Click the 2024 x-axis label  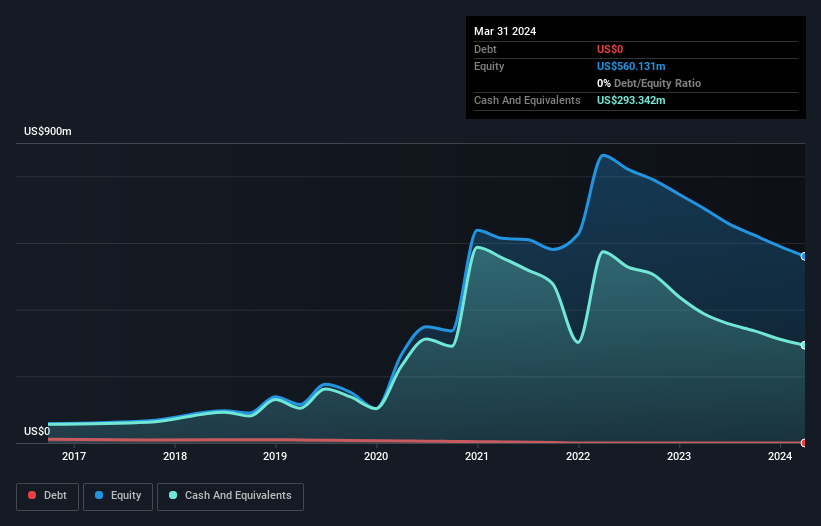[x=780, y=456]
